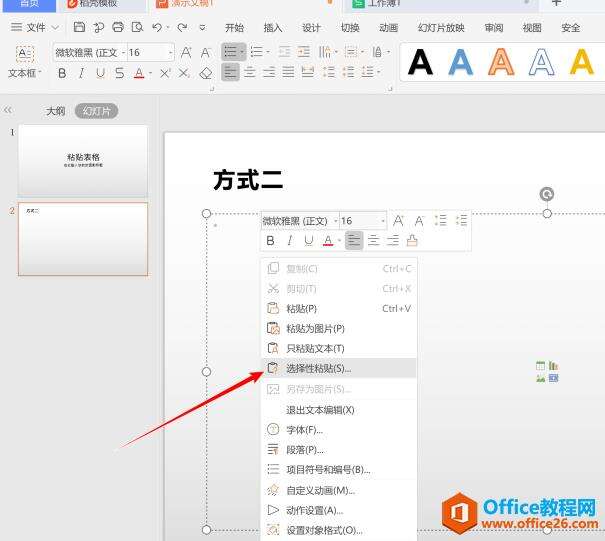This screenshot has height=541, width=605.
Task: Click the insert table placeholder icon
Action: 541,365
